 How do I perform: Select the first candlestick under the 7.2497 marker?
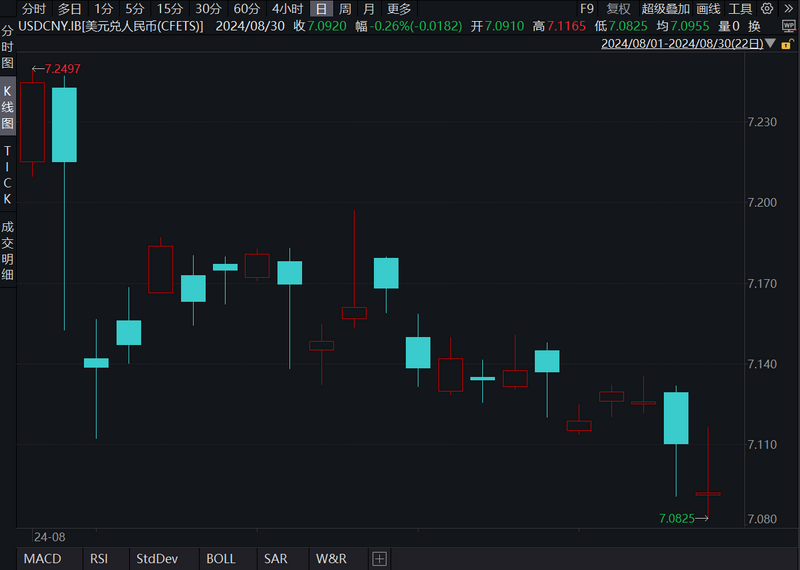[x=32, y=122]
